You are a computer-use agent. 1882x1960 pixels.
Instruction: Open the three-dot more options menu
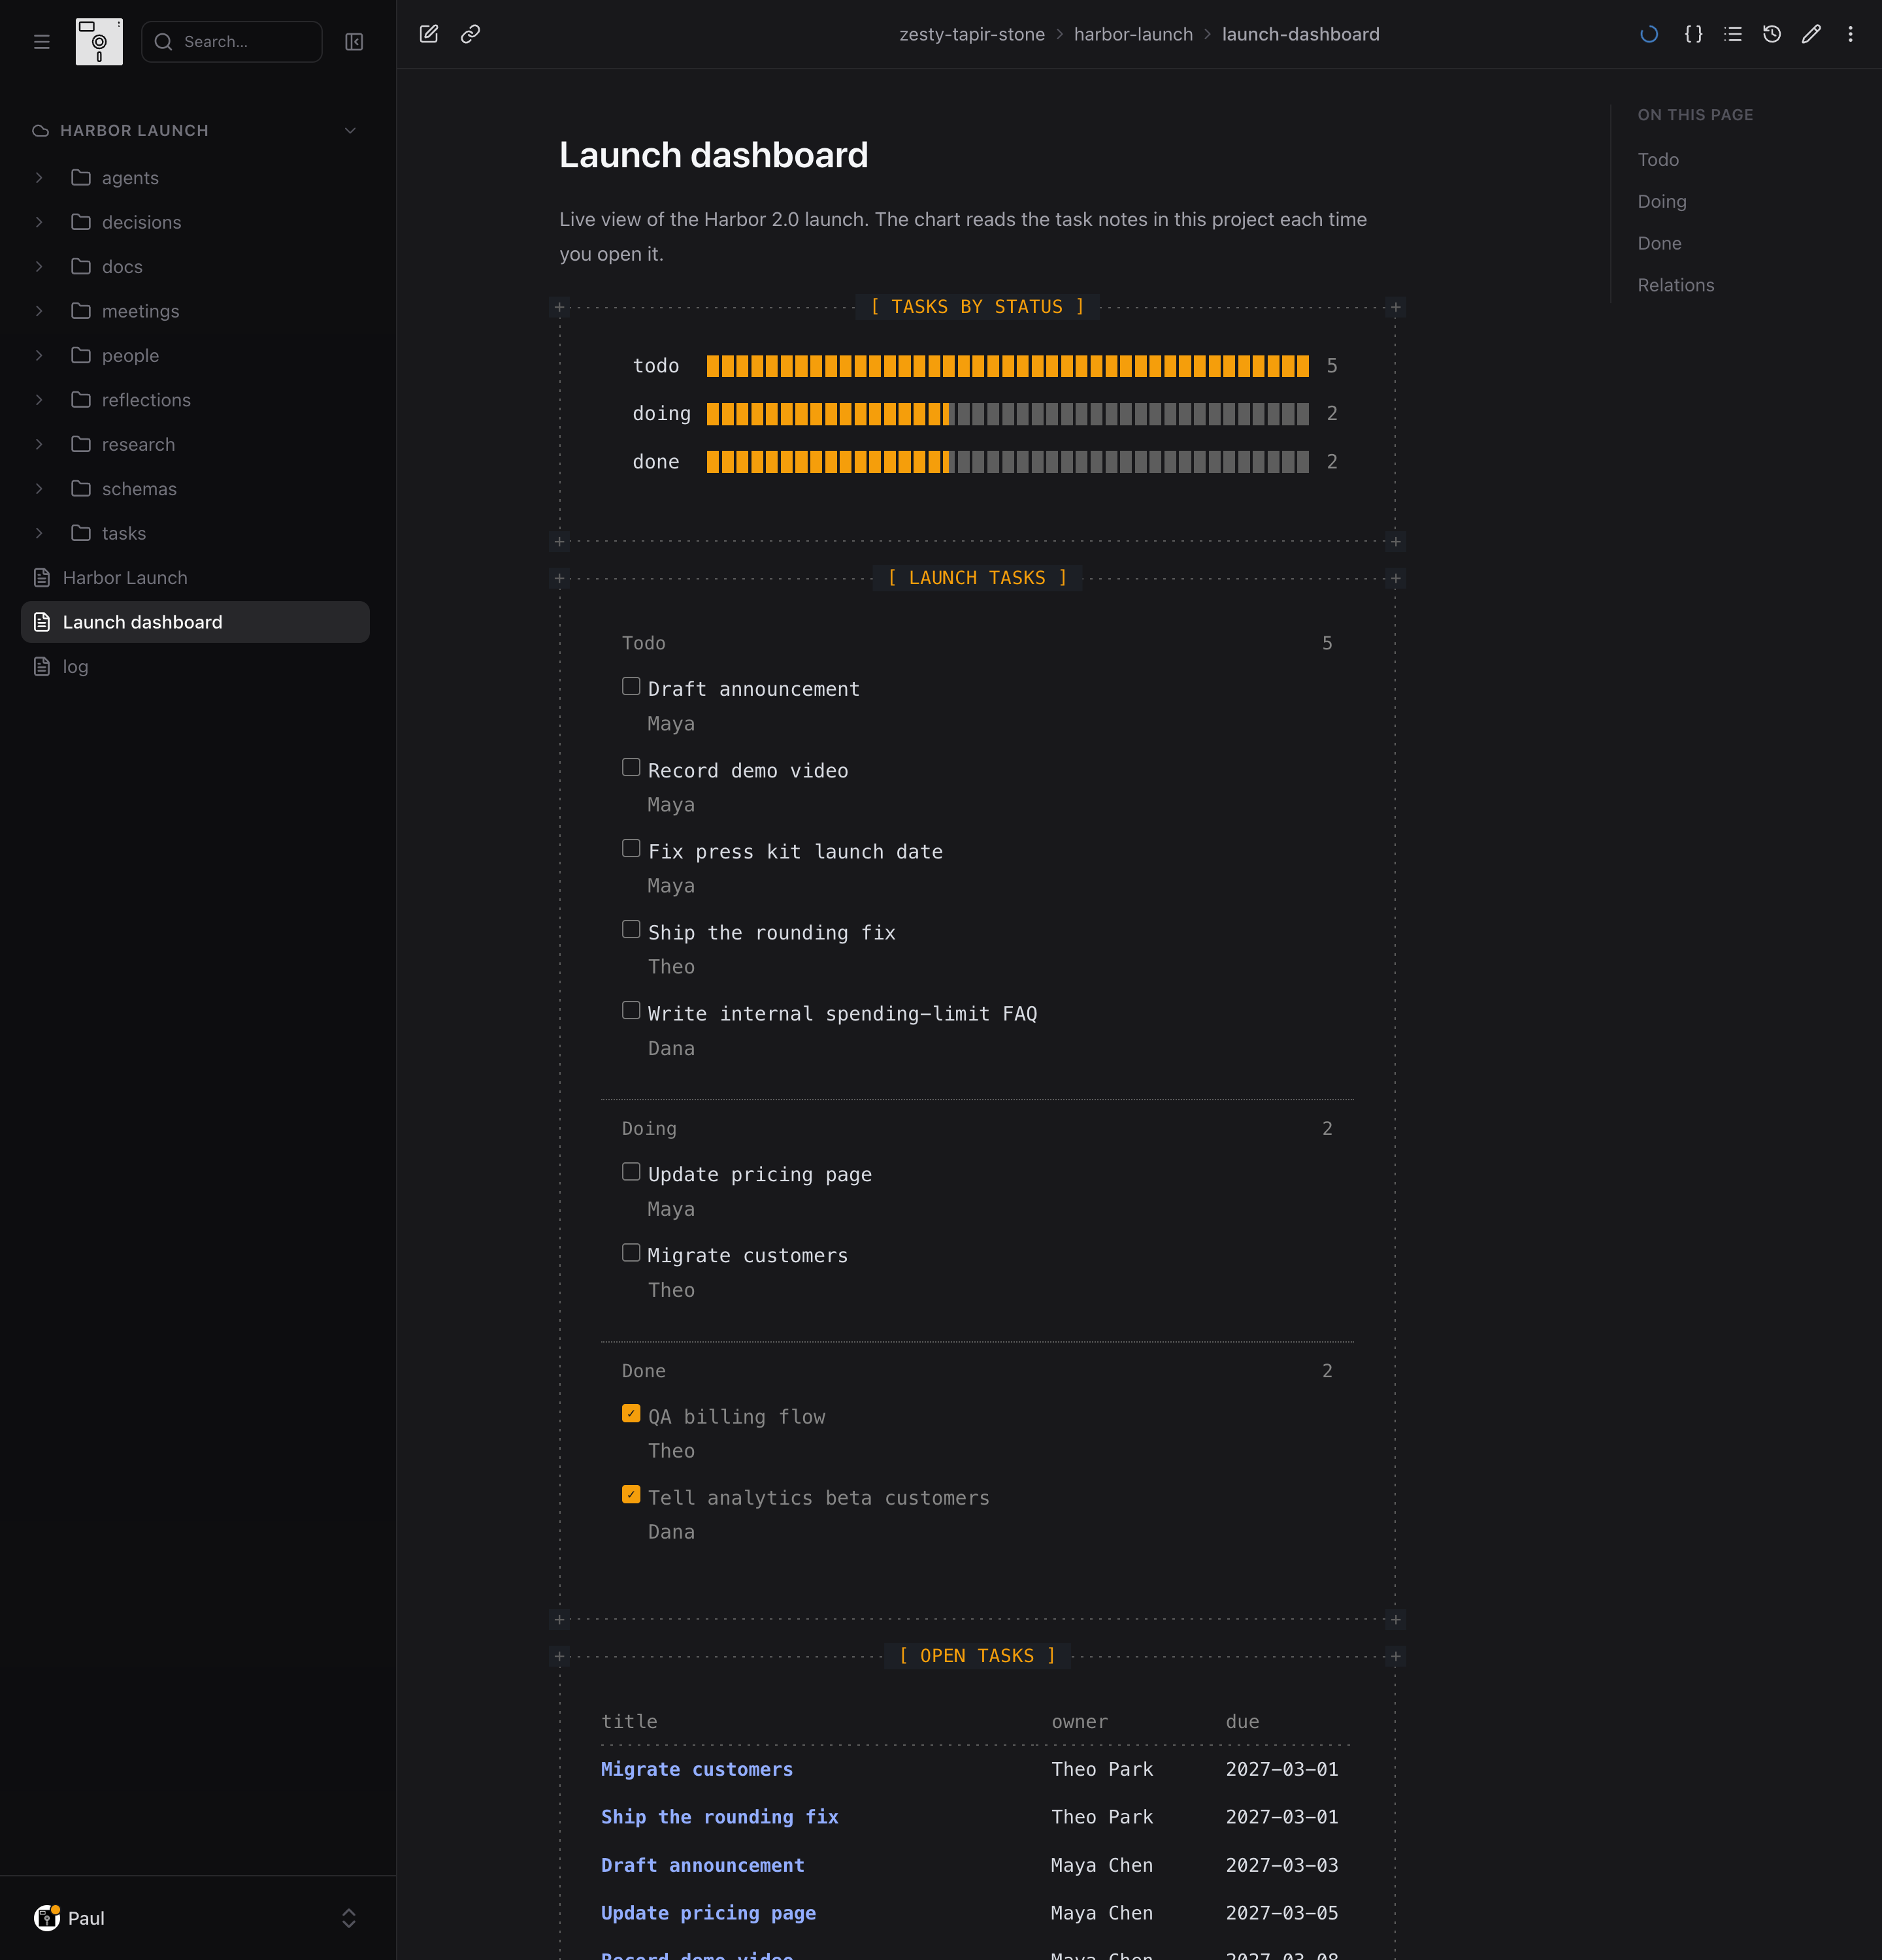pos(1850,34)
